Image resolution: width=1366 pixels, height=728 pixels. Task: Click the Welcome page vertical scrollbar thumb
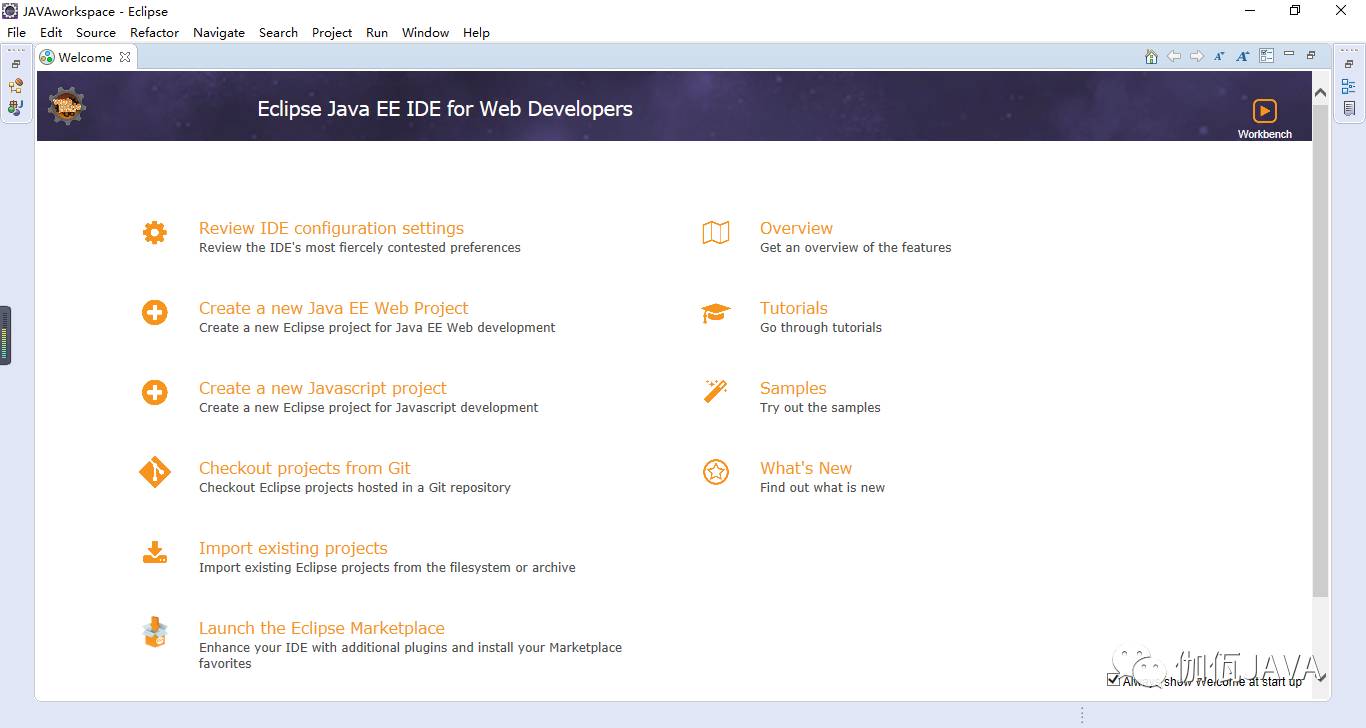pos(1320,350)
